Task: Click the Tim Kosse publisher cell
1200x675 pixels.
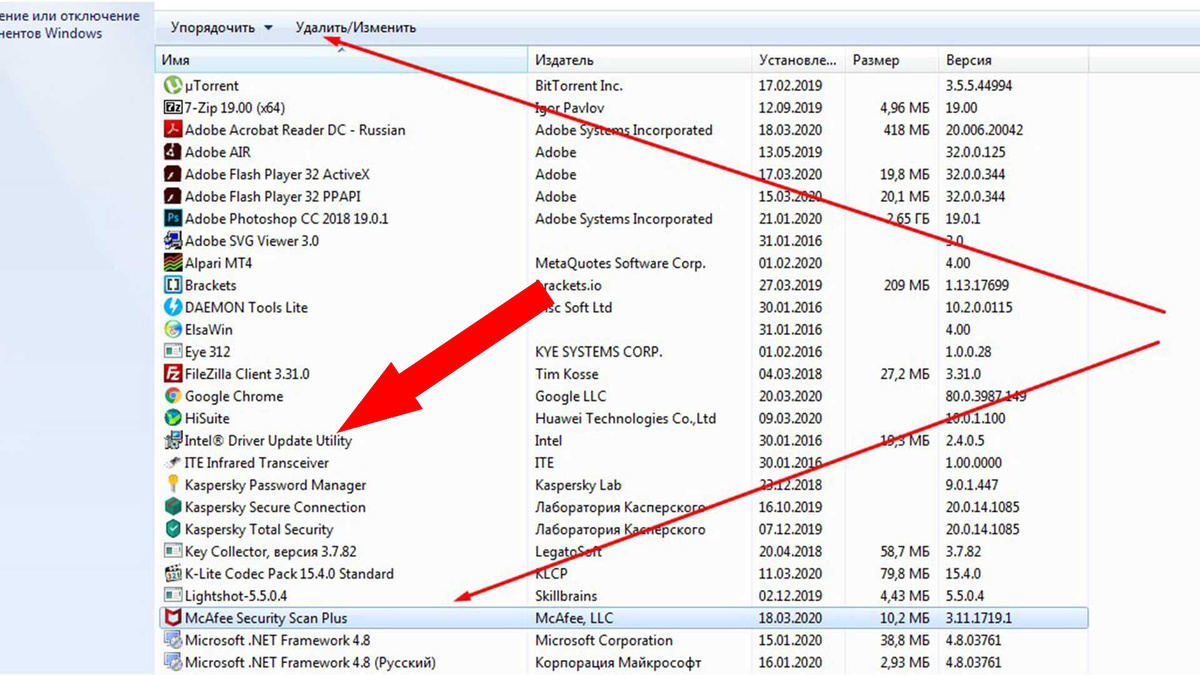Action: click(x=568, y=374)
